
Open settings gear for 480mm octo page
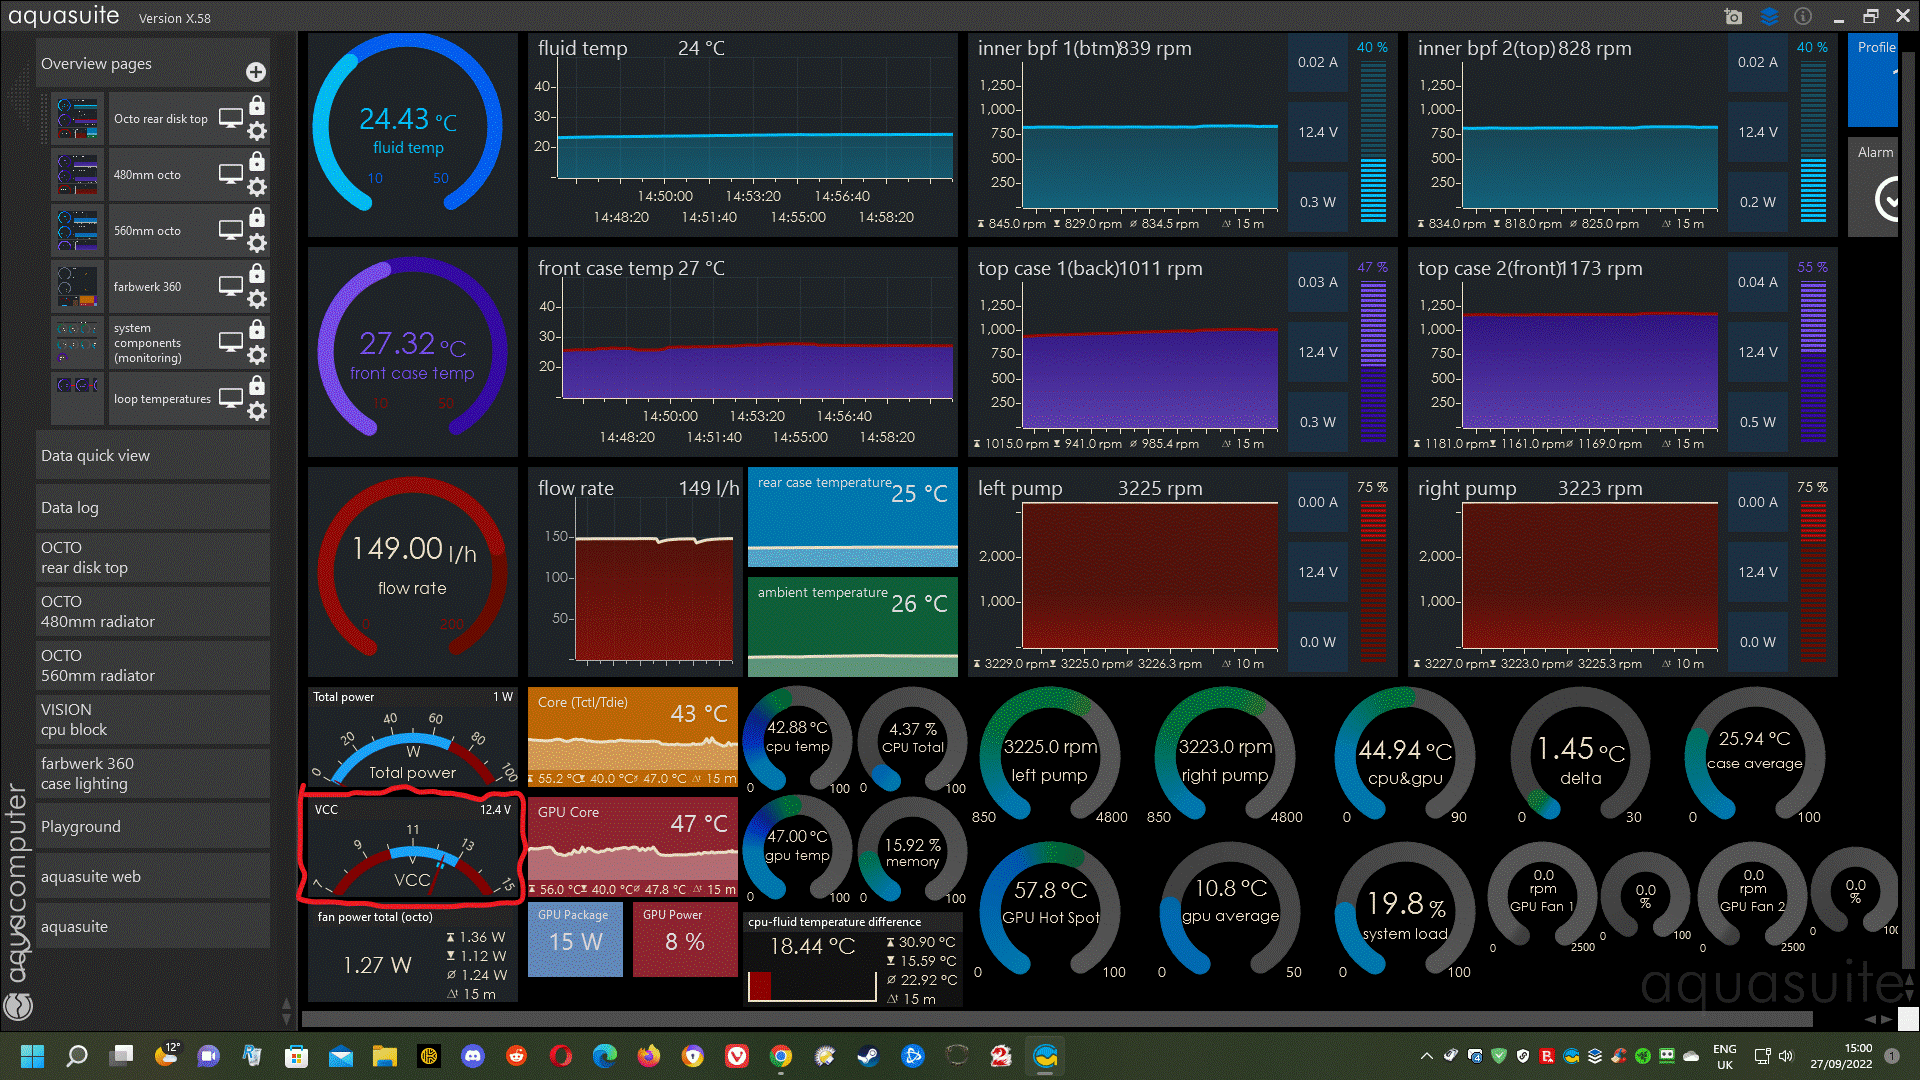[257, 187]
